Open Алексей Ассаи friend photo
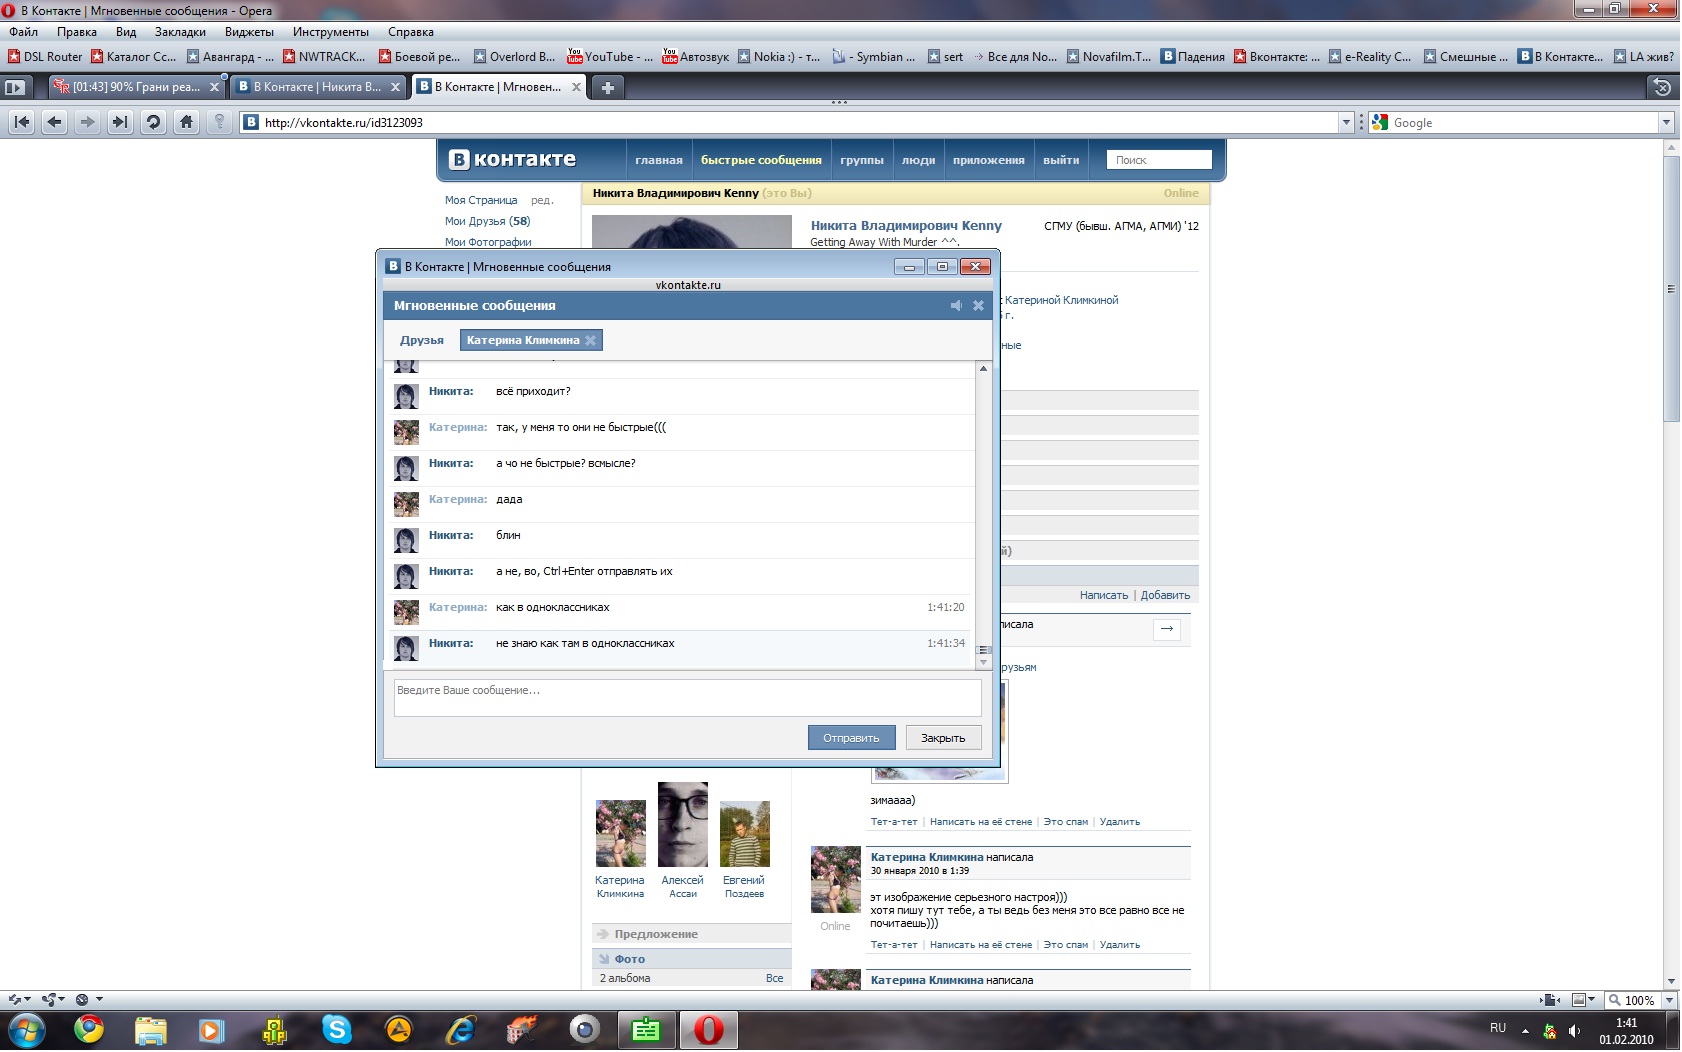Screen dimensions: 1682x1052 [x=683, y=824]
